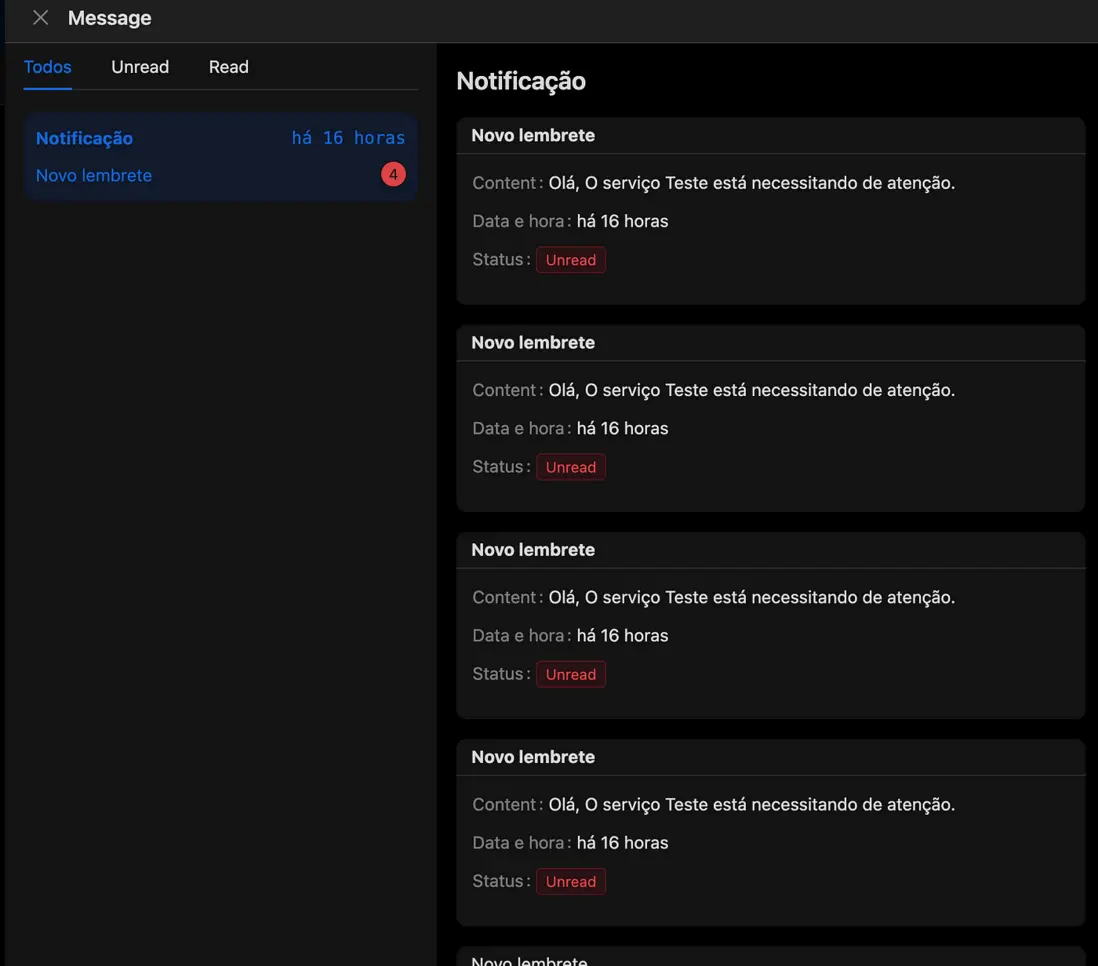Switch to the Todos tab

[48, 67]
